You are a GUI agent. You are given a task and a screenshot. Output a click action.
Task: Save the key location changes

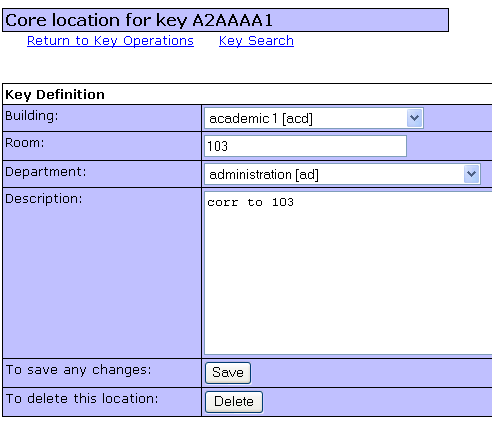[x=228, y=373]
